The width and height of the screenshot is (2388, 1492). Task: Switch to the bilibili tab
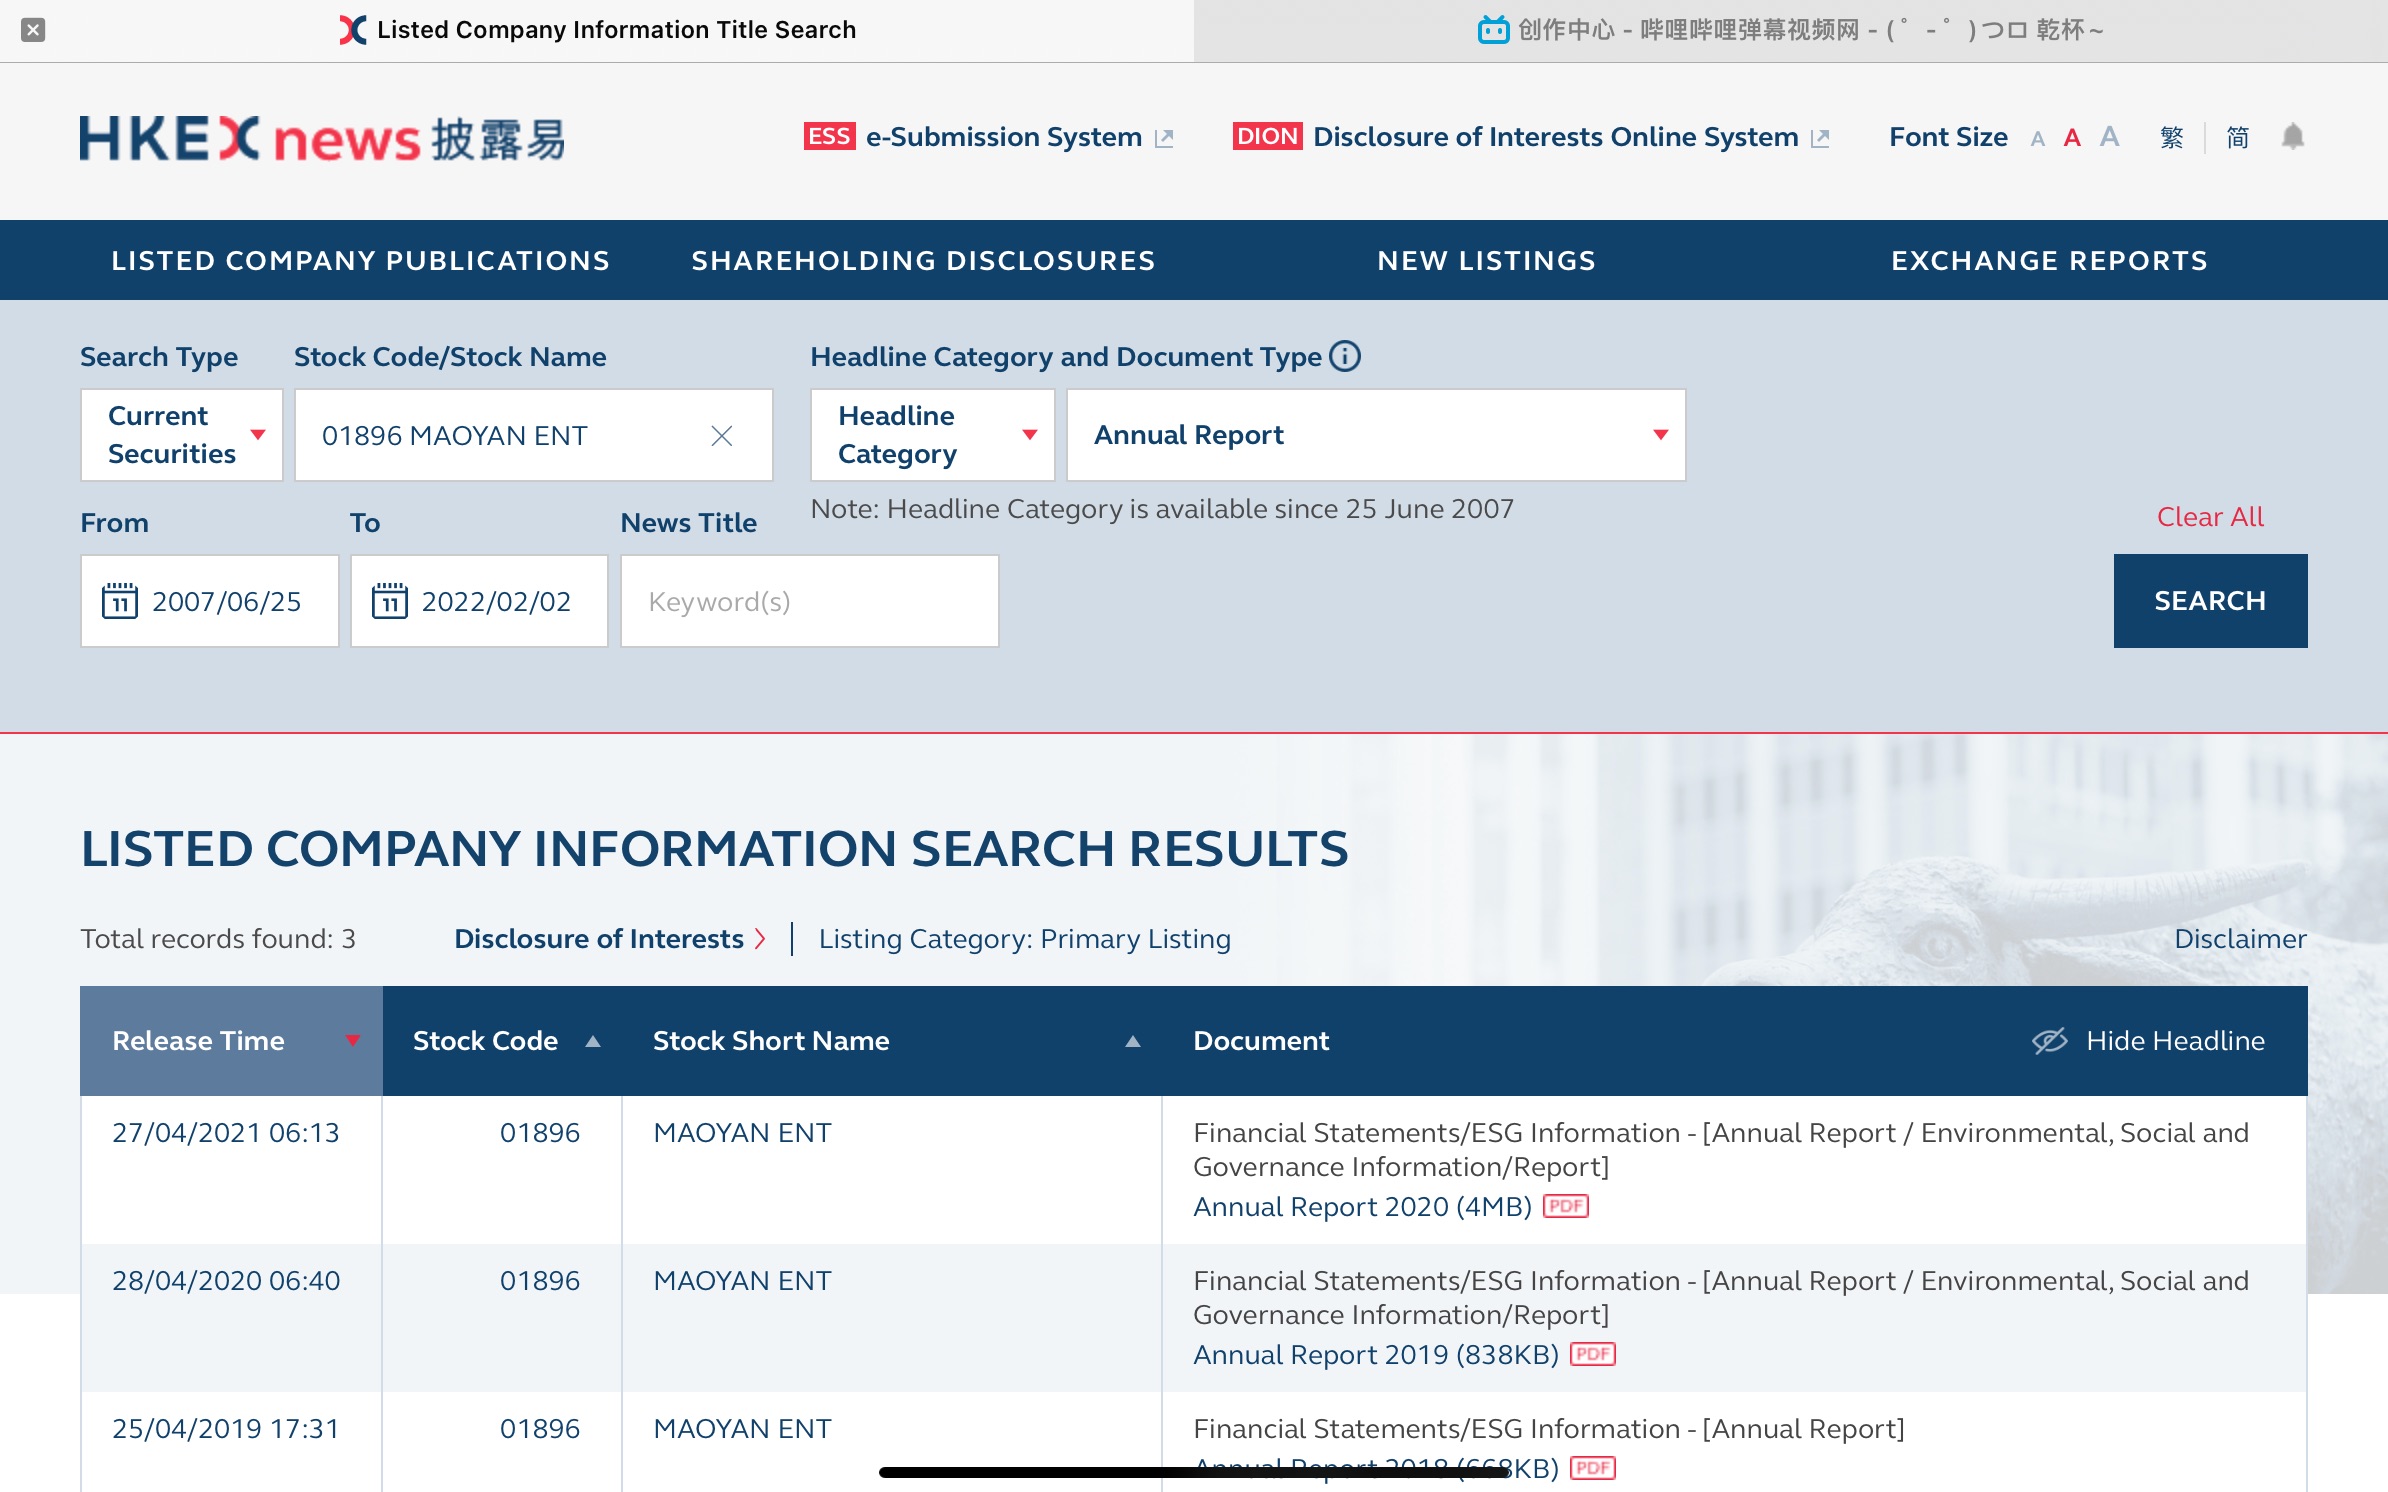[1790, 30]
